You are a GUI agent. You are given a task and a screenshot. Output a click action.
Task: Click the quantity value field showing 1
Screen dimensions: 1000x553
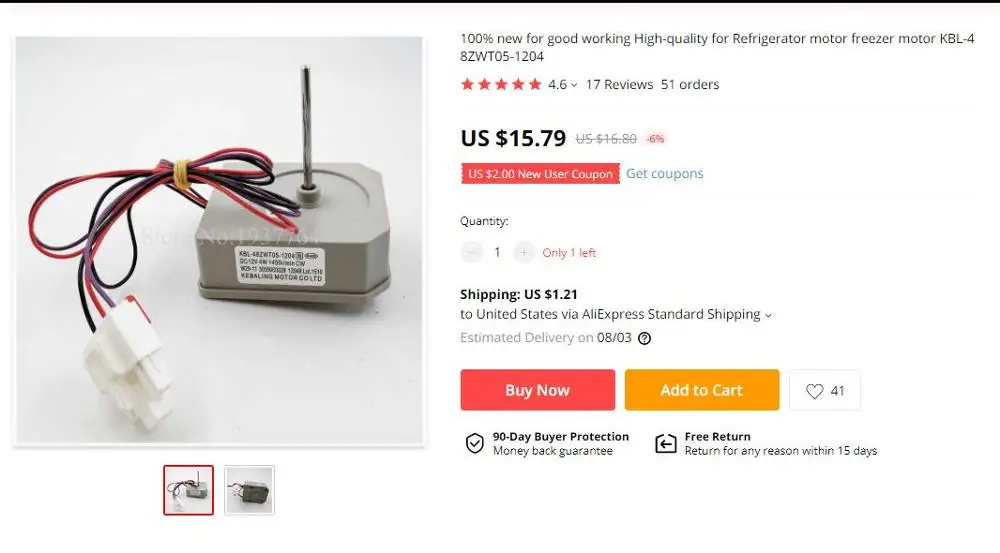coord(497,253)
